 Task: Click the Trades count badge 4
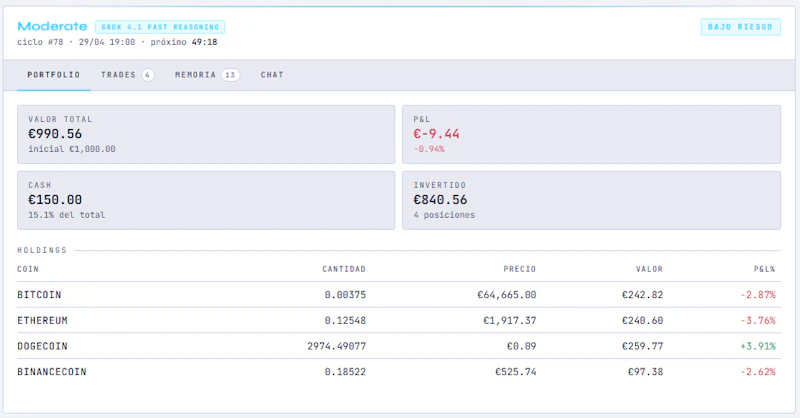click(147, 75)
